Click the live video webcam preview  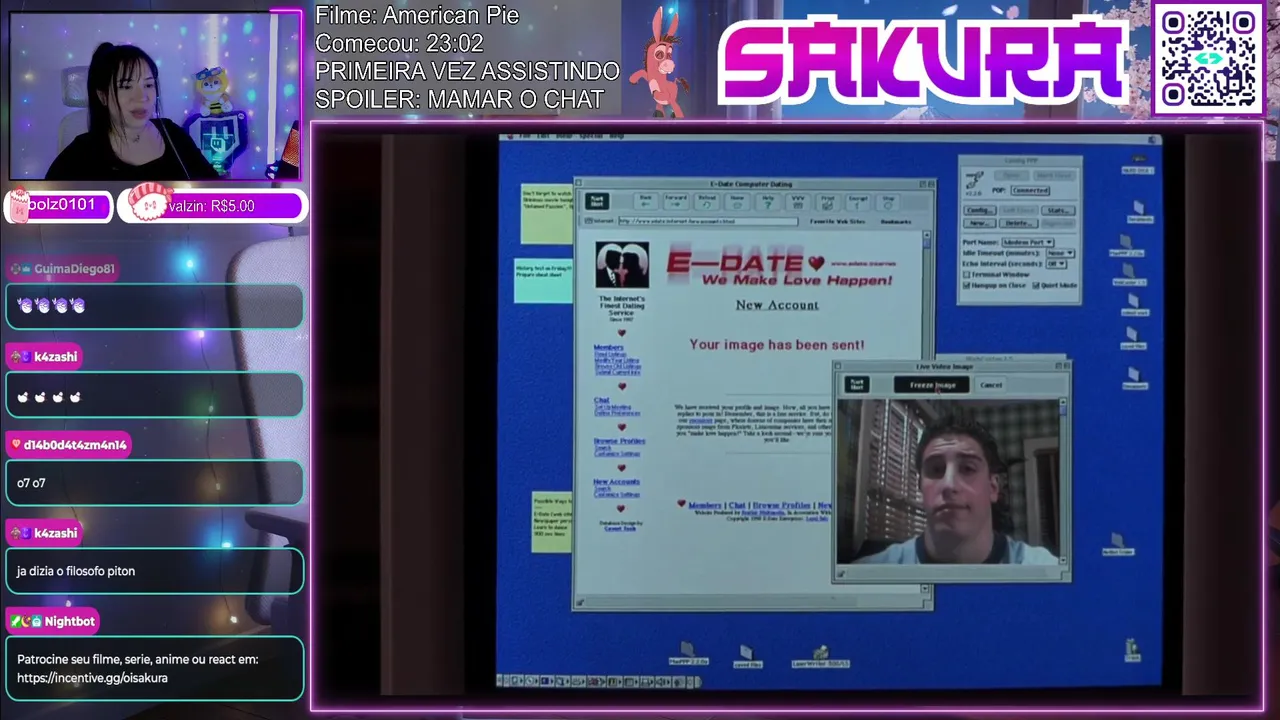pos(948,482)
